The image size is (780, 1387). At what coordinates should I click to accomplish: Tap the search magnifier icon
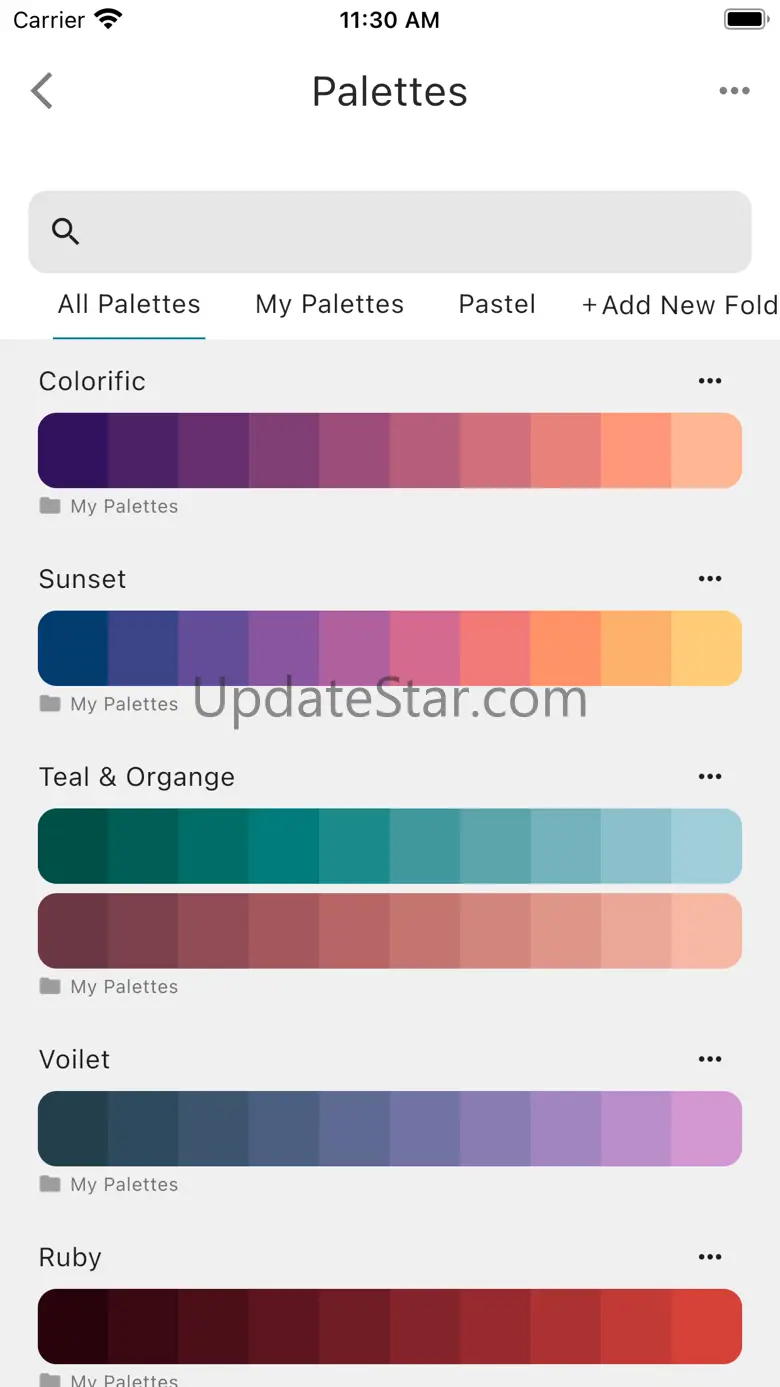click(66, 232)
